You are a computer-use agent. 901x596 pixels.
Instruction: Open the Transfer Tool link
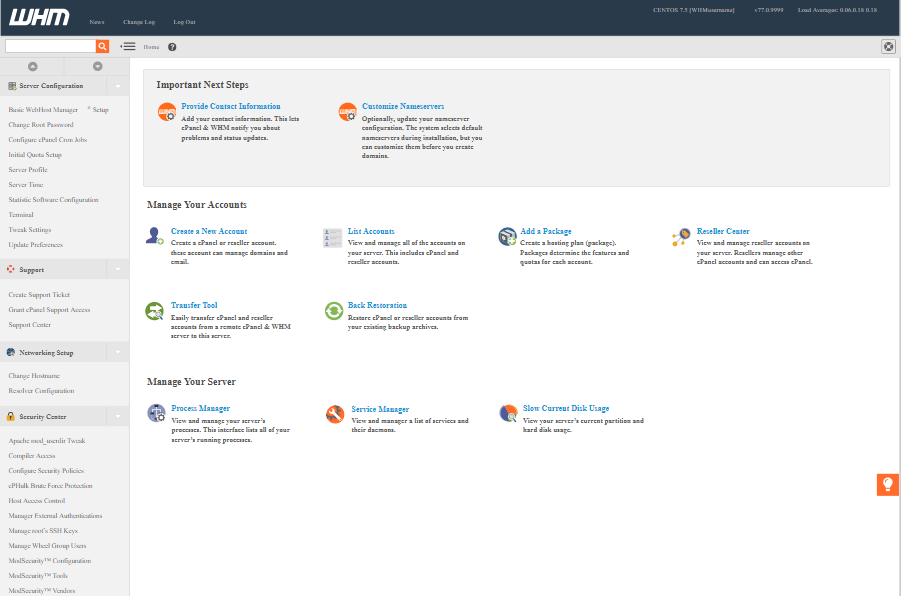click(194, 305)
